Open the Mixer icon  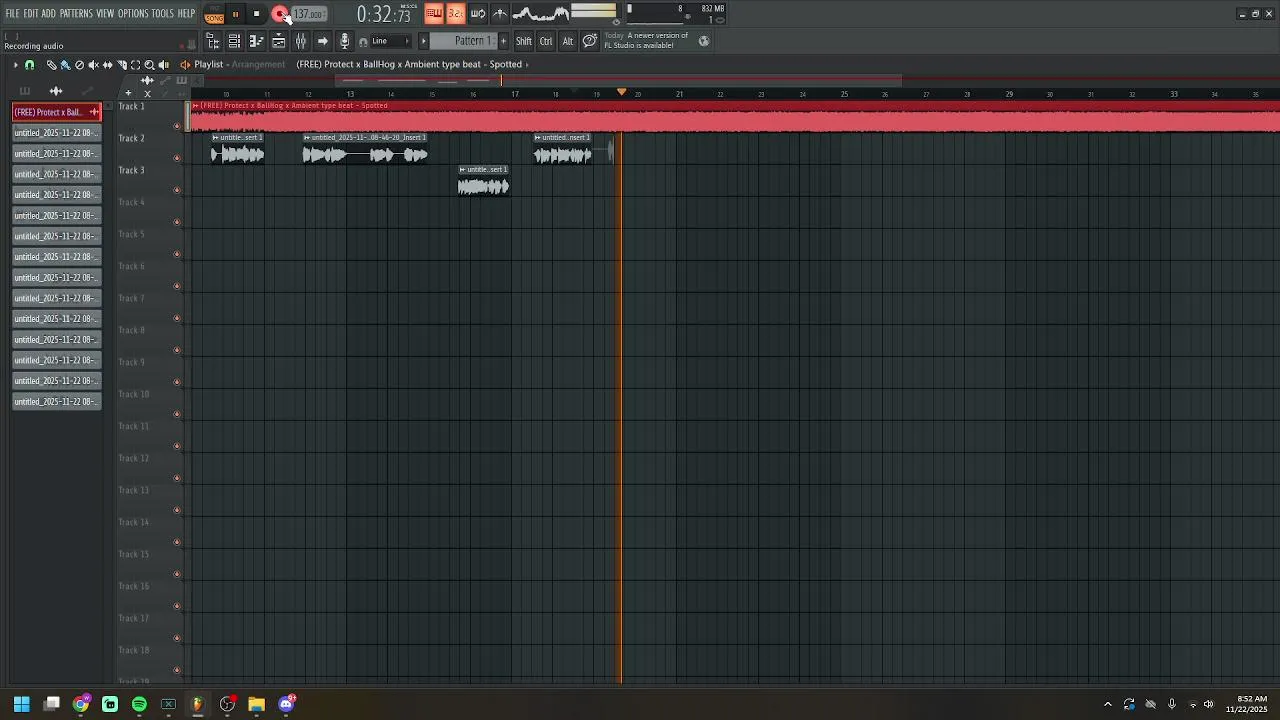(300, 41)
